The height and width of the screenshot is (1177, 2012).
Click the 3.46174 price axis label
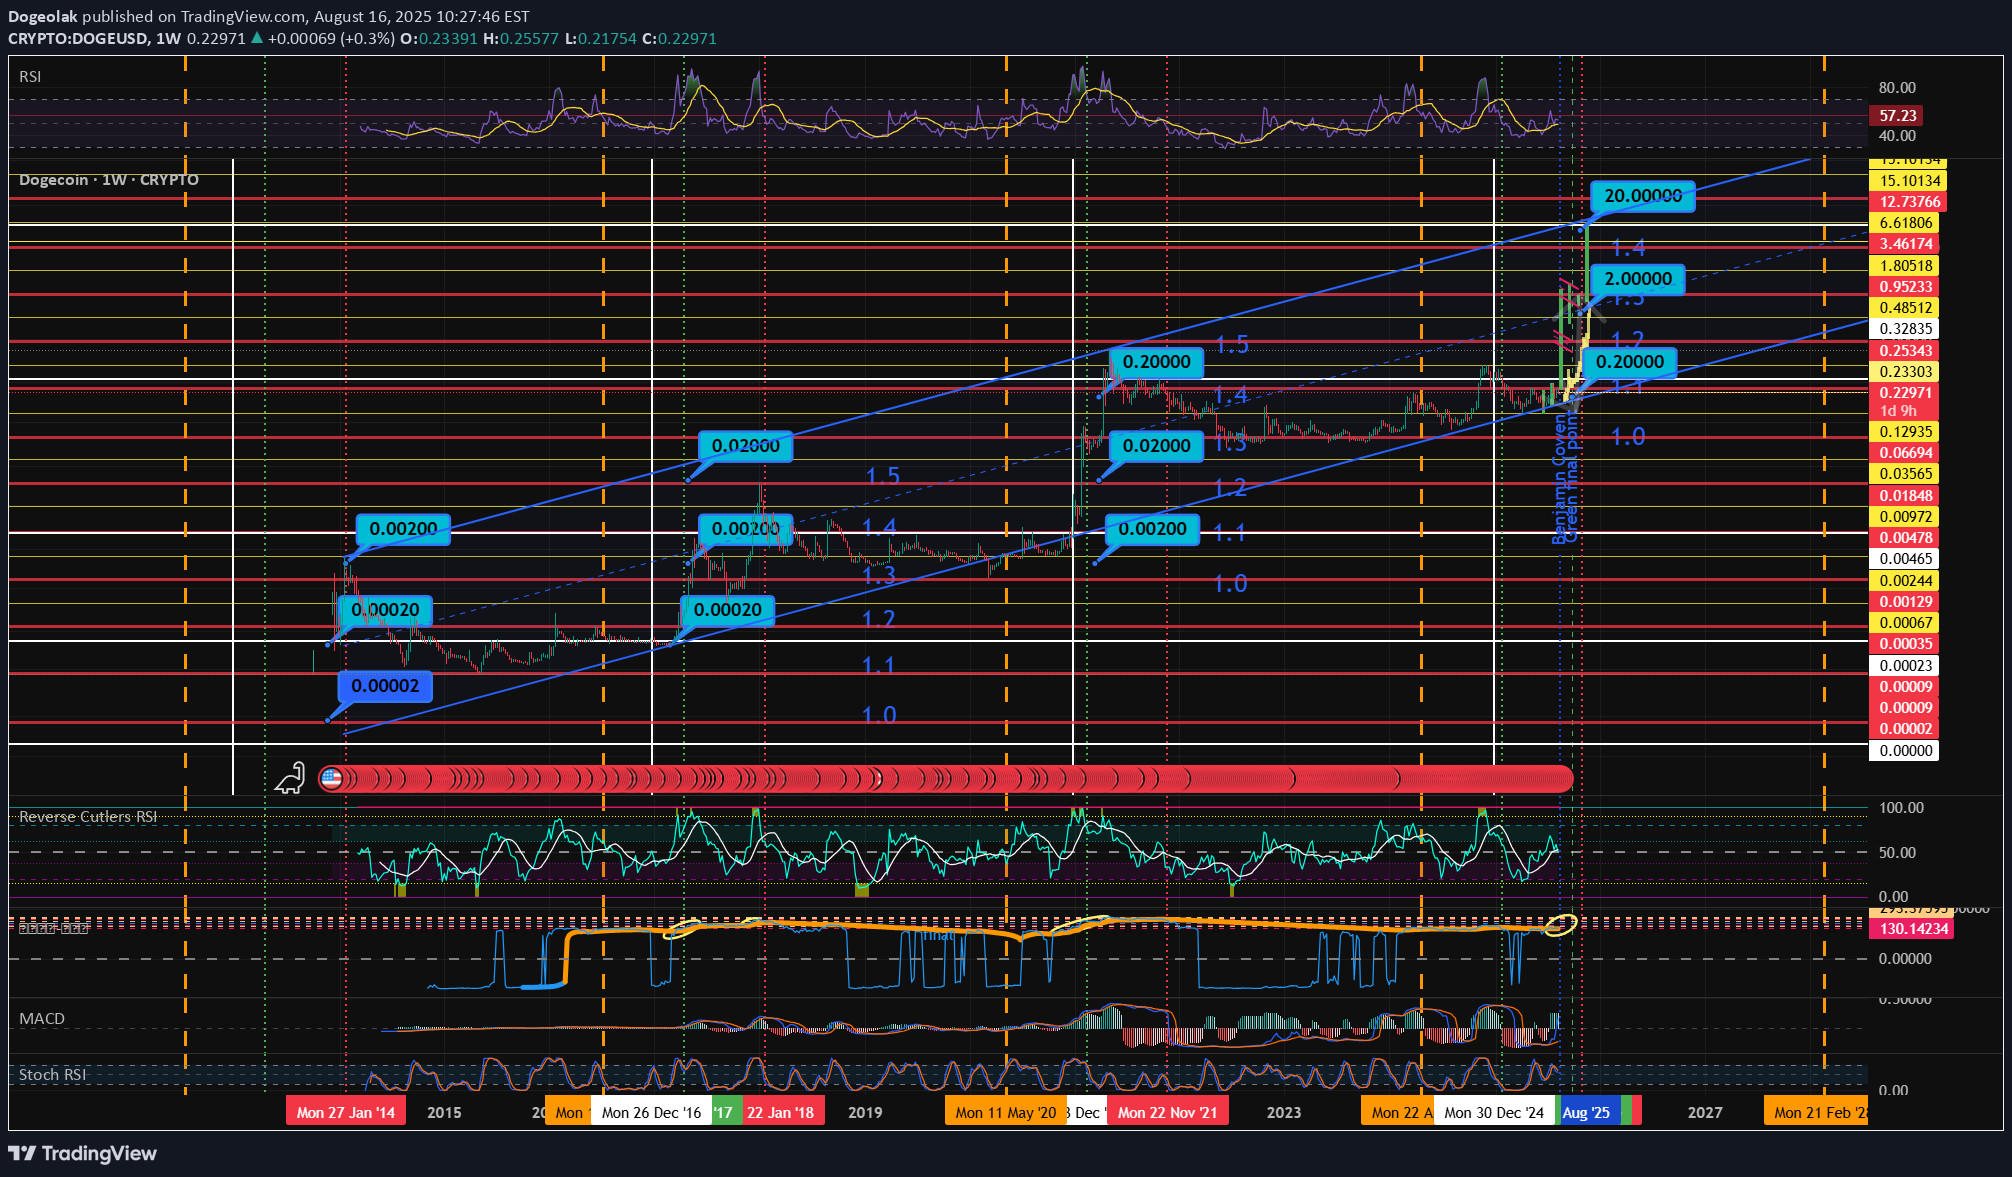[1904, 244]
